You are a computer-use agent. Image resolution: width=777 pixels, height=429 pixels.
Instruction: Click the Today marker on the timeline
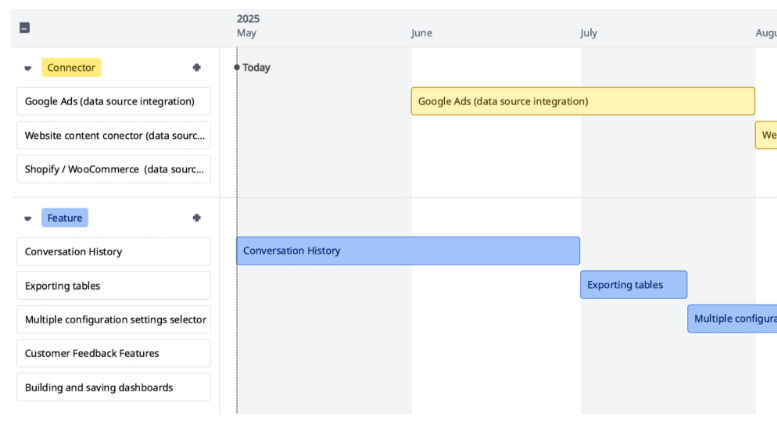pyautogui.click(x=255, y=68)
